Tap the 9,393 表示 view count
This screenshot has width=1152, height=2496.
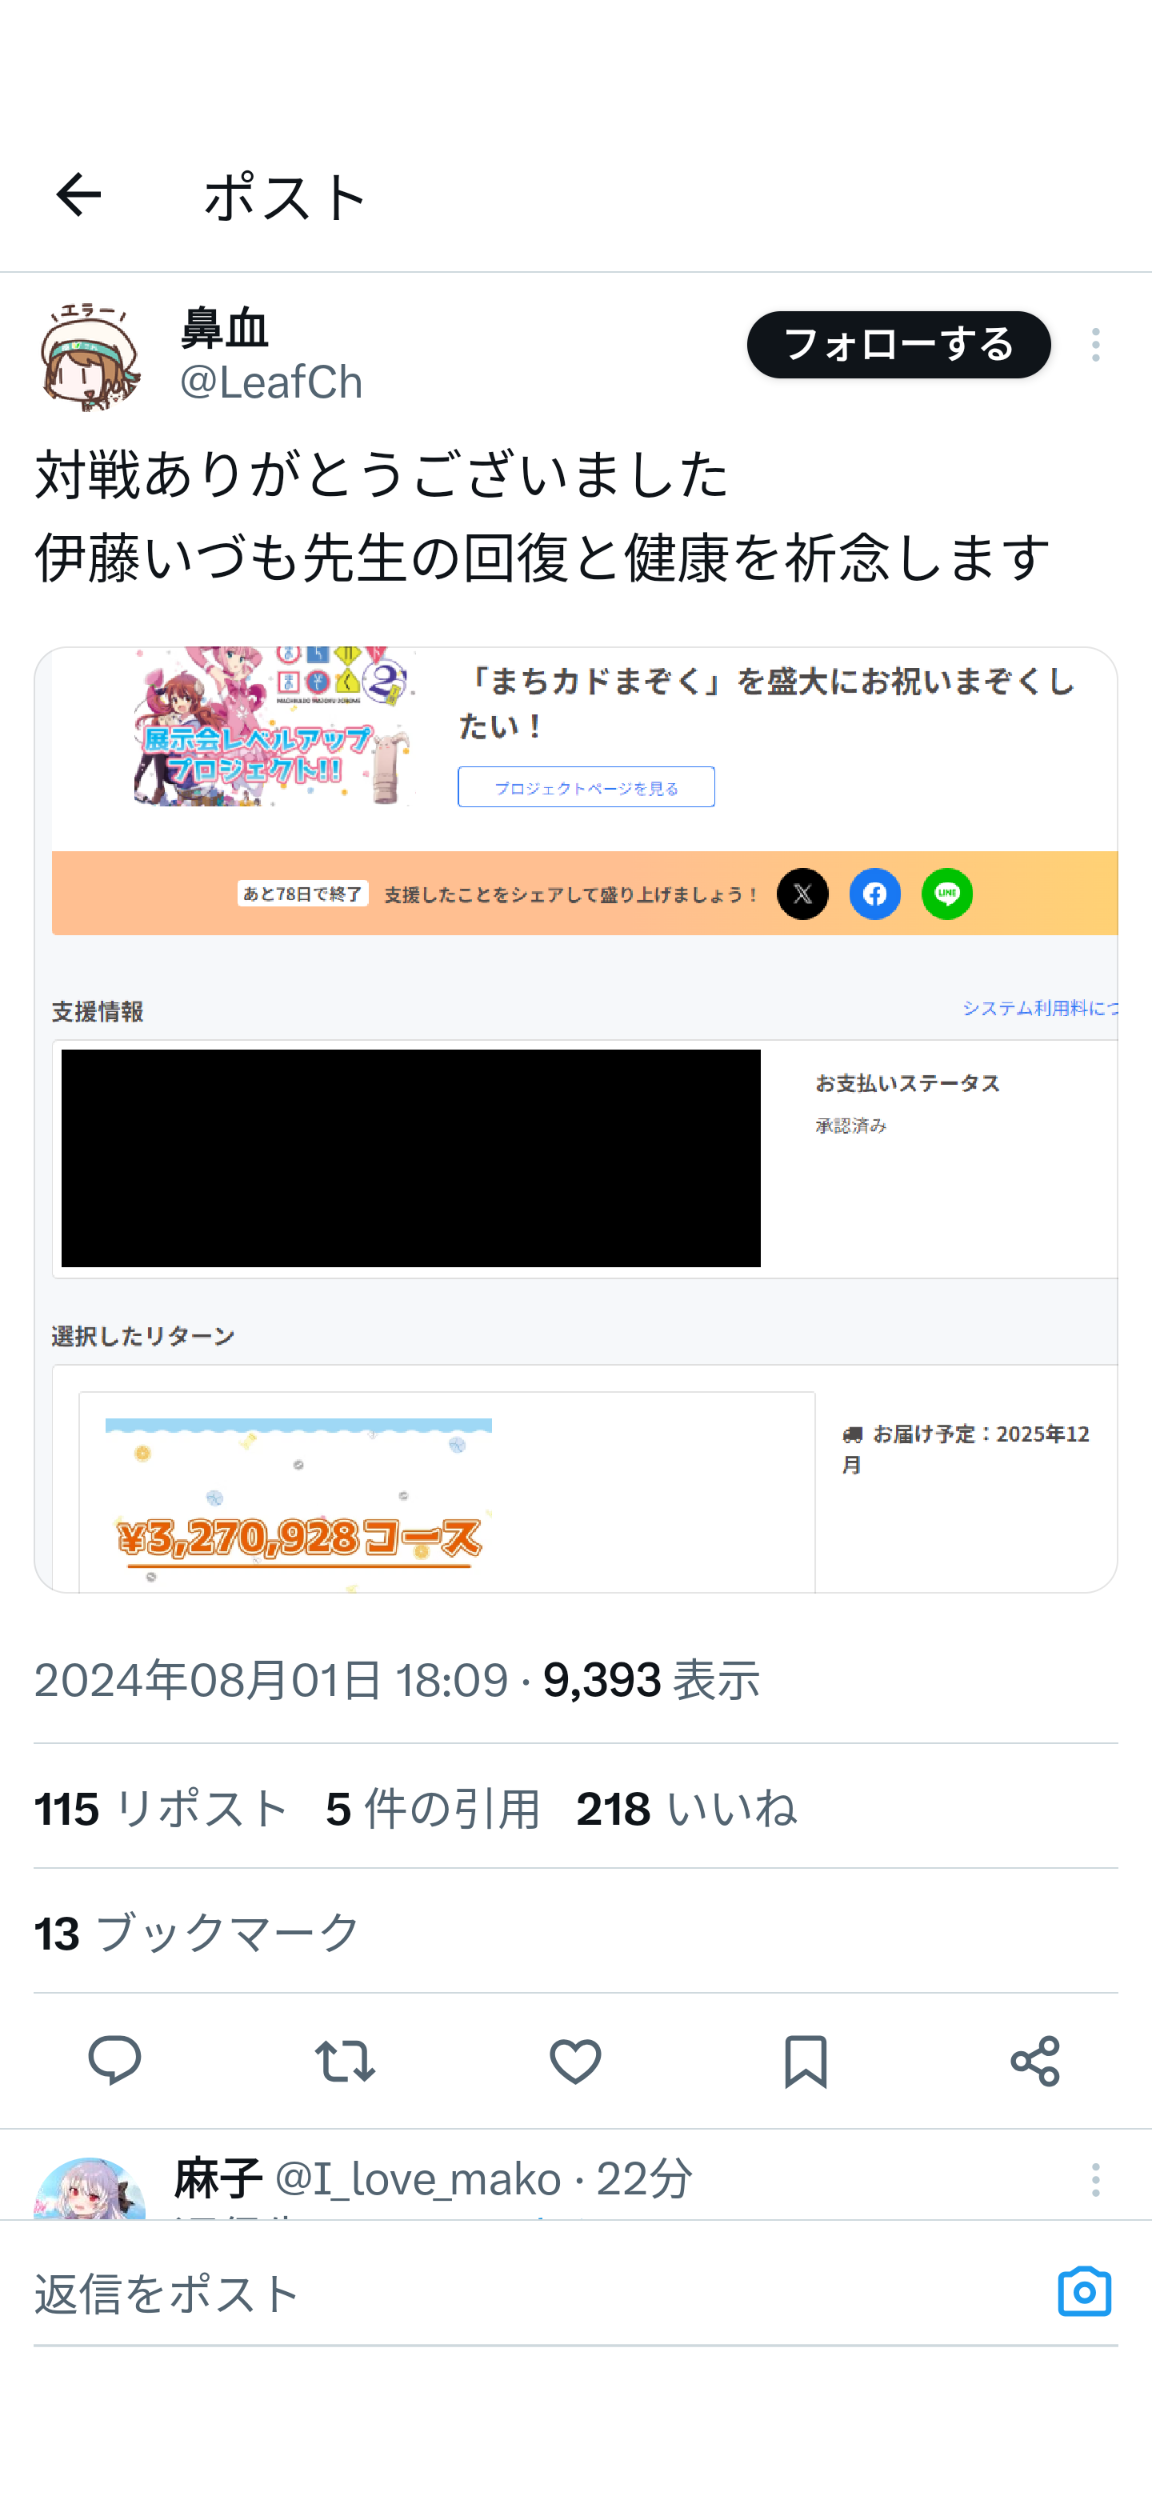tap(651, 1680)
